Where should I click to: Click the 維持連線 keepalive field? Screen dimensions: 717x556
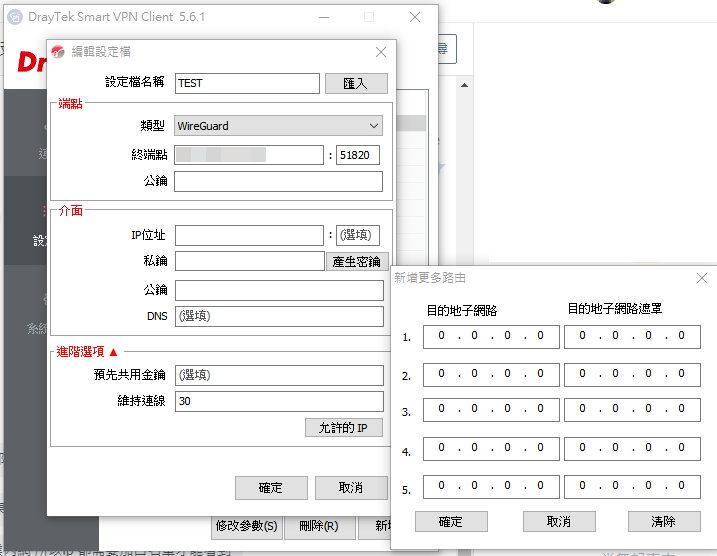click(x=278, y=401)
